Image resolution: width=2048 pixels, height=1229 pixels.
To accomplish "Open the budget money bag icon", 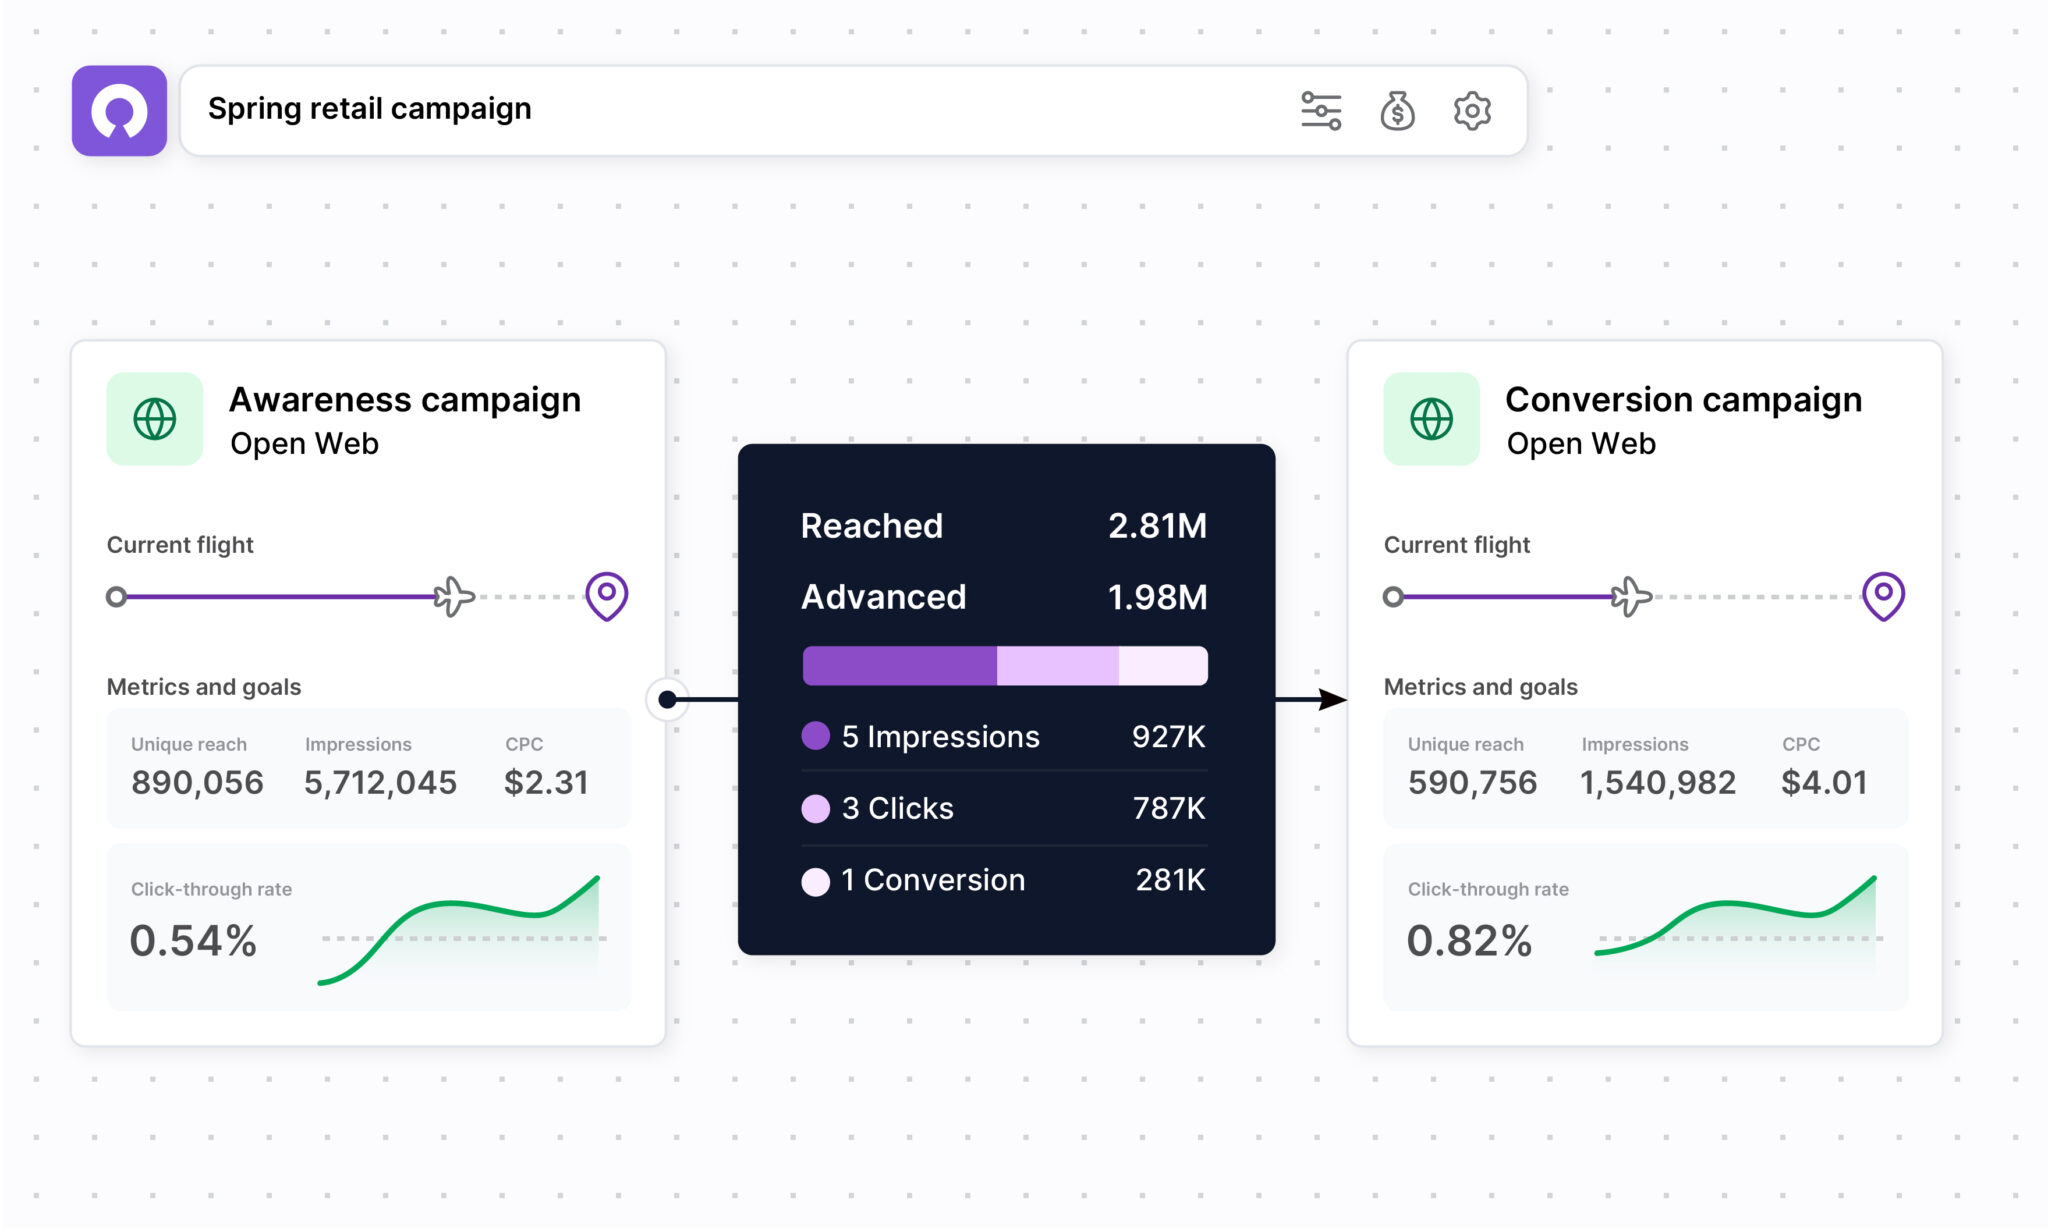I will [1397, 110].
